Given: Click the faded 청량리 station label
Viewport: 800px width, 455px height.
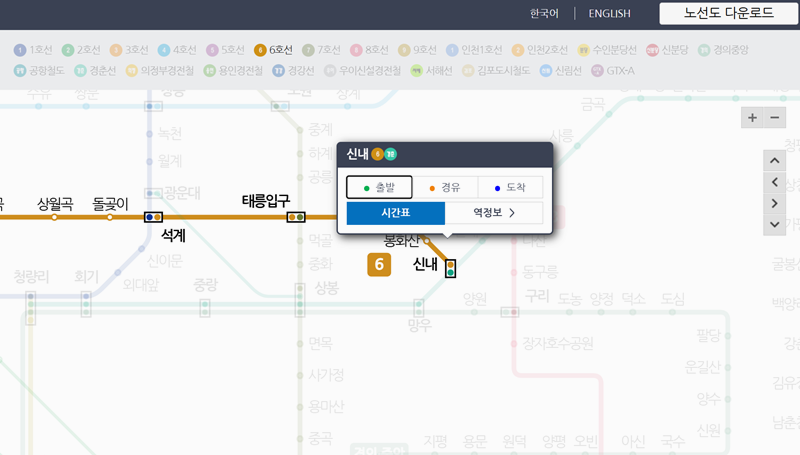Looking at the screenshot, I should pyautogui.click(x=32, y=276).
